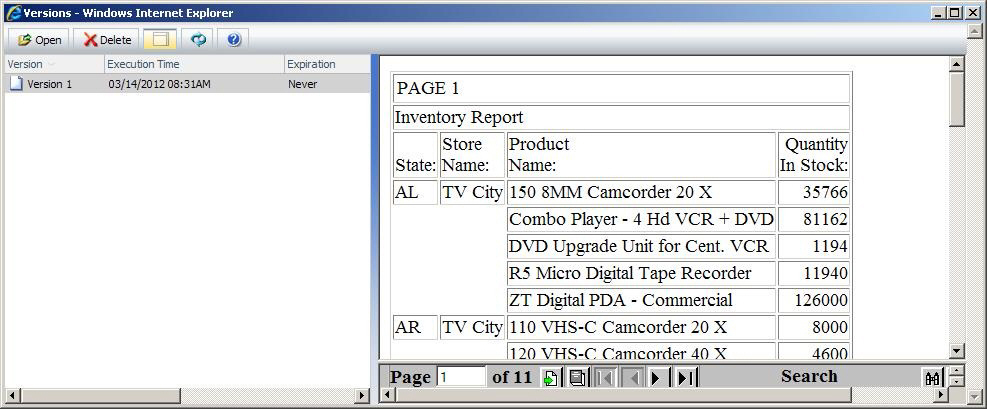This screenshot has width=987, height=409.
Task: Click the page number input field
Action: coord(461,377)
